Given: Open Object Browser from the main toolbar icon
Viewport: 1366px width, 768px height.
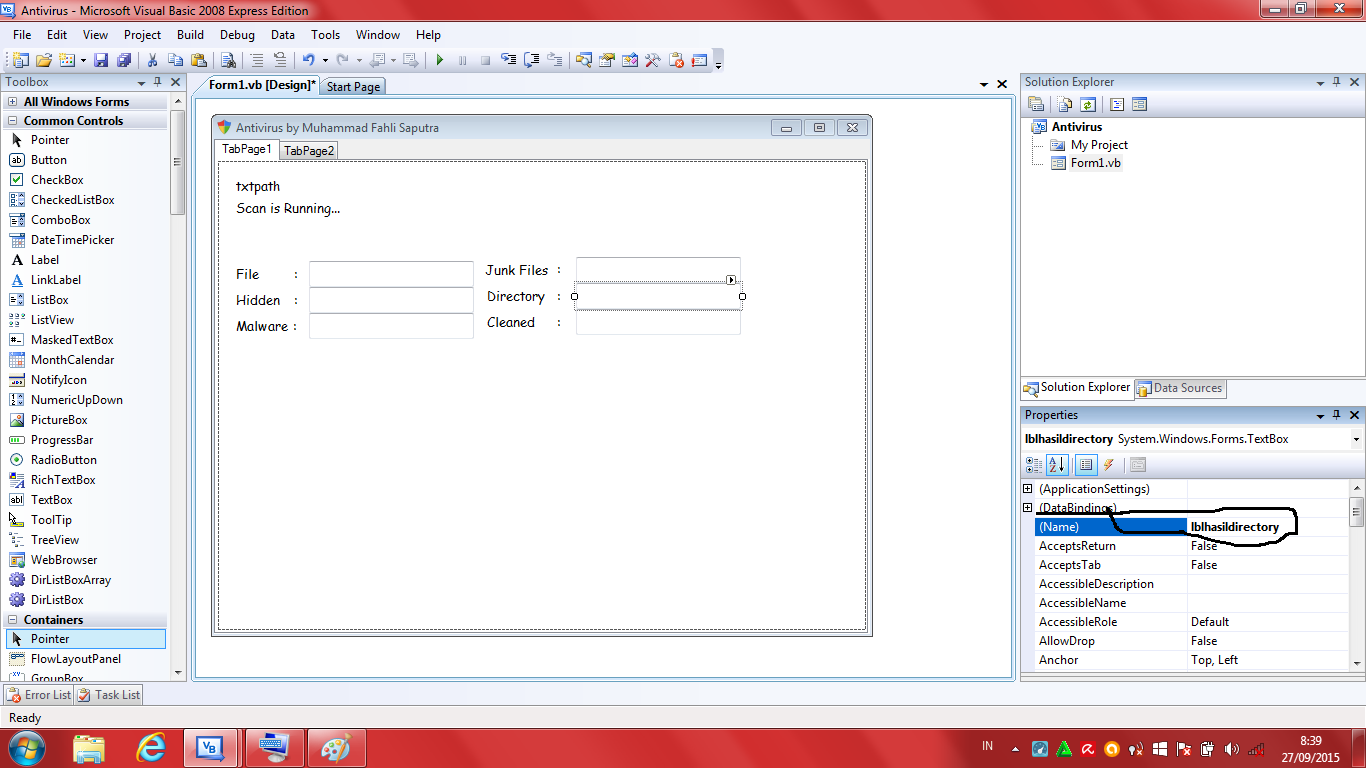Looking at the screenshot, I should click(x=630, y=60).
